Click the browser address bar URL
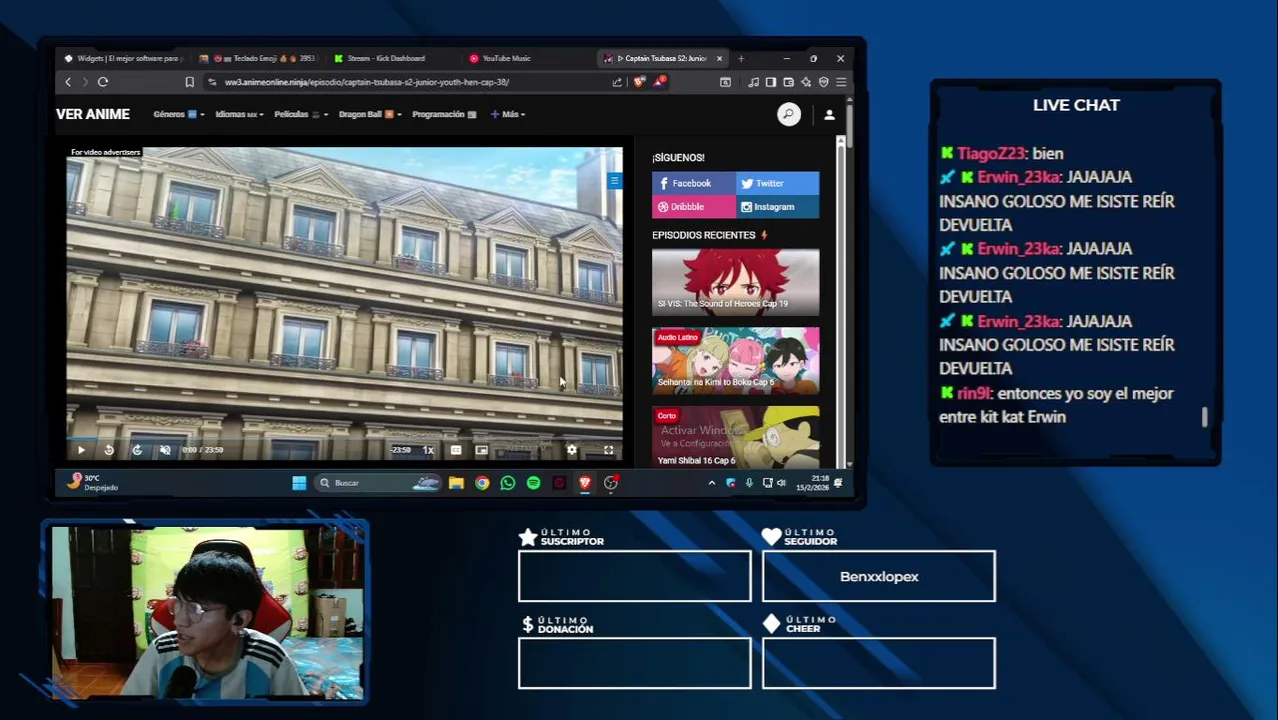The width and height of the screenshot is (1278, 720). pyautogui.click(x=366, y=82)
